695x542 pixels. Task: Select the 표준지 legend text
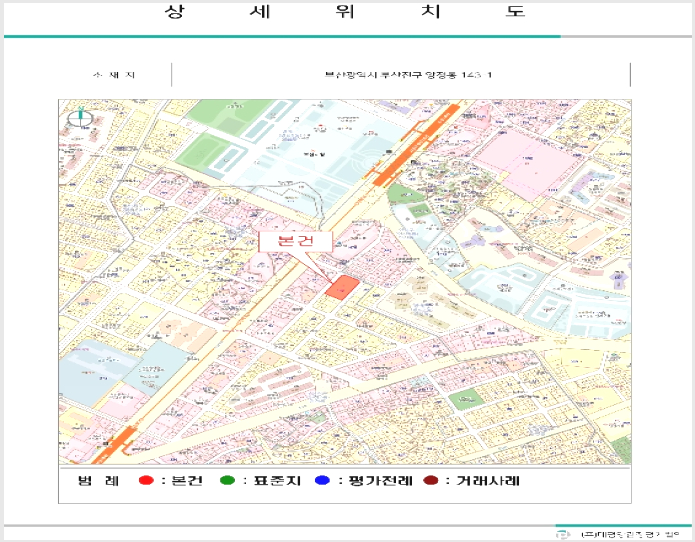[277, 481]
